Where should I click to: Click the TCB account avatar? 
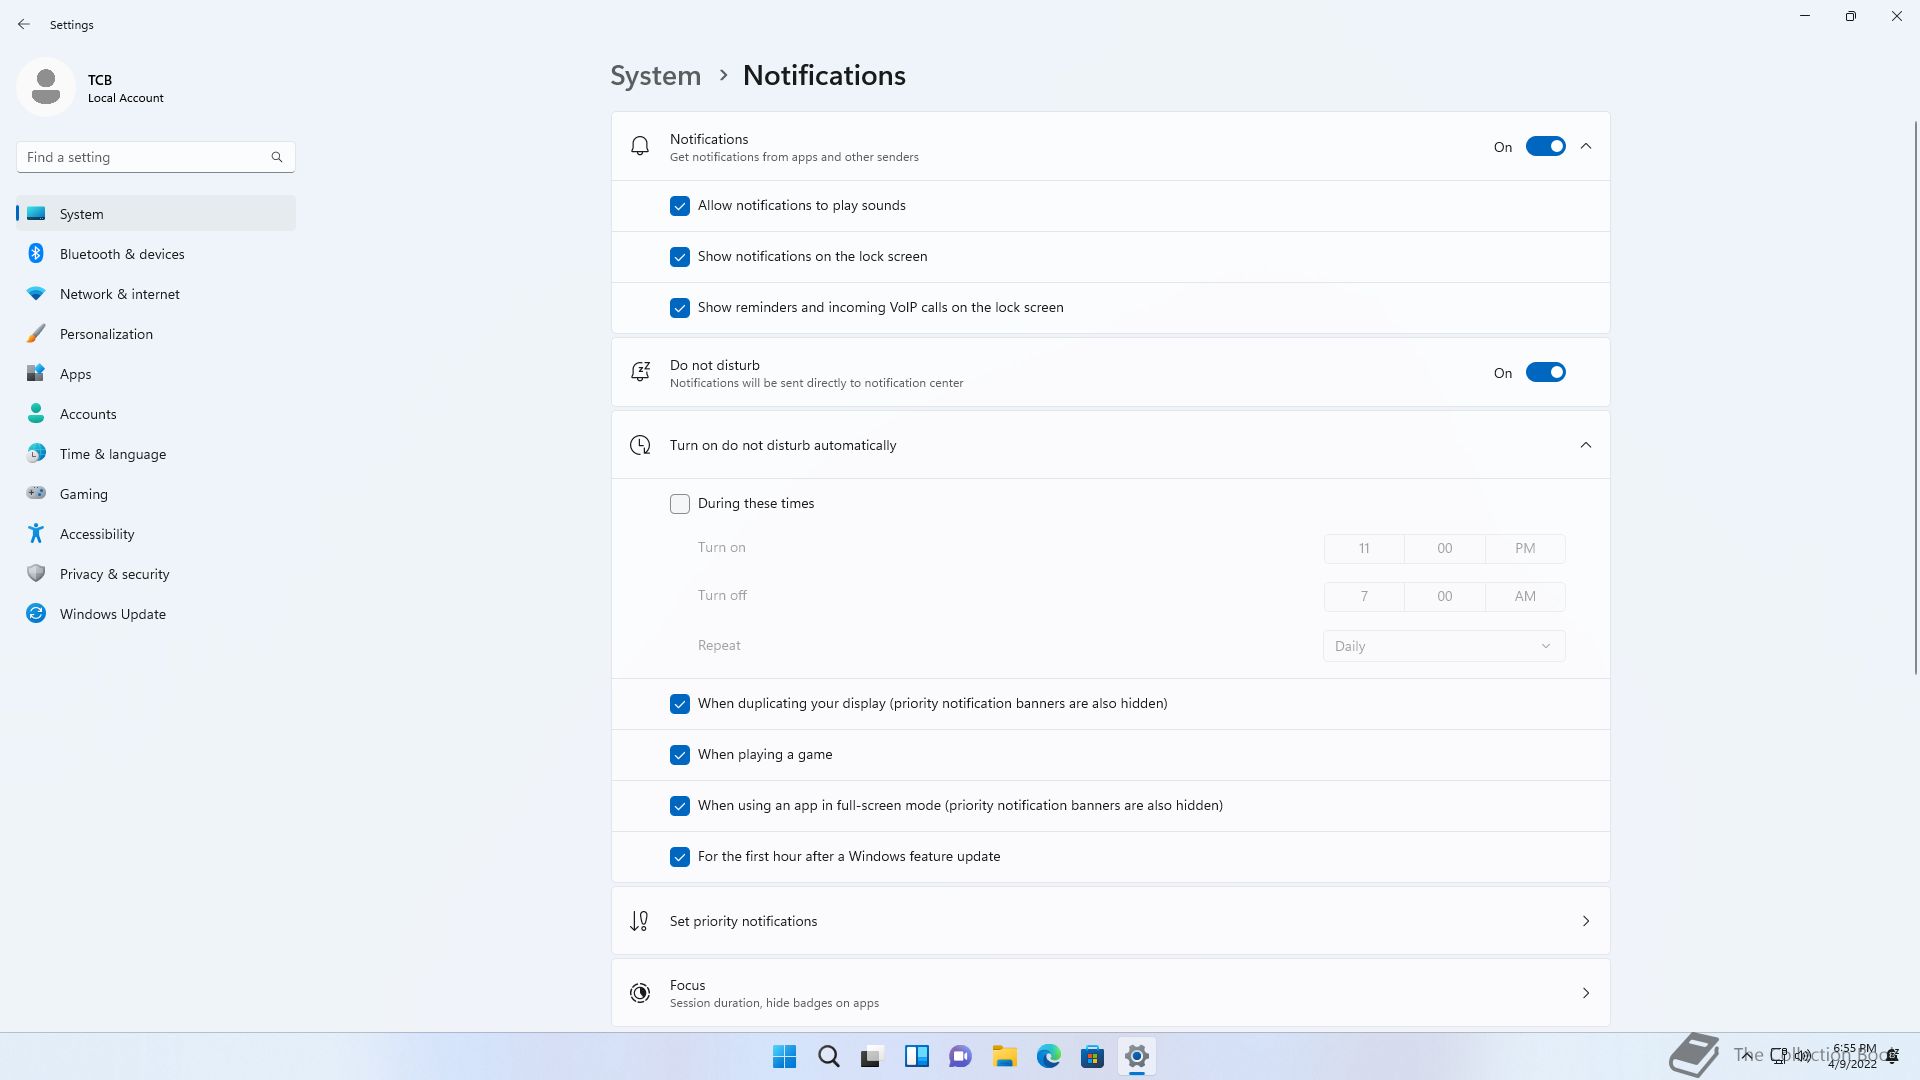tap(46, 87)
